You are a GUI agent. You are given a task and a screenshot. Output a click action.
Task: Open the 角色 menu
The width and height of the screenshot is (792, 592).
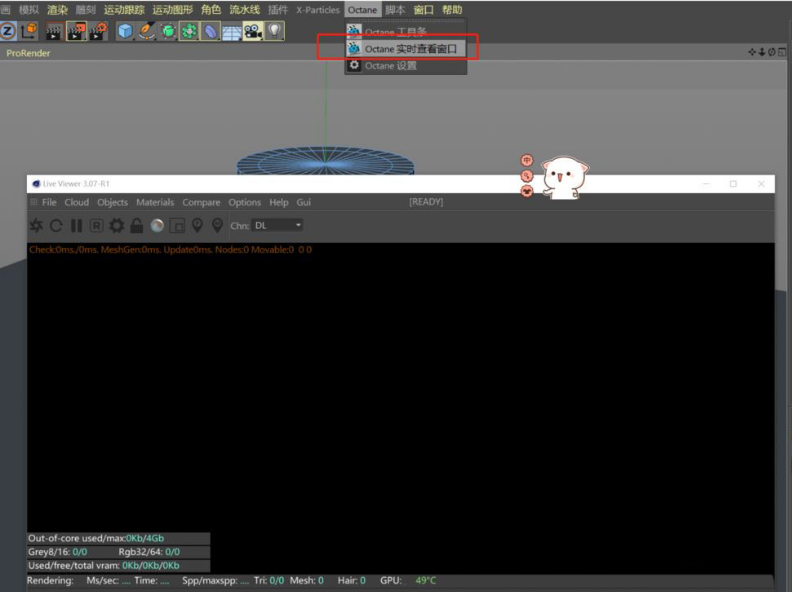[211, 10]
